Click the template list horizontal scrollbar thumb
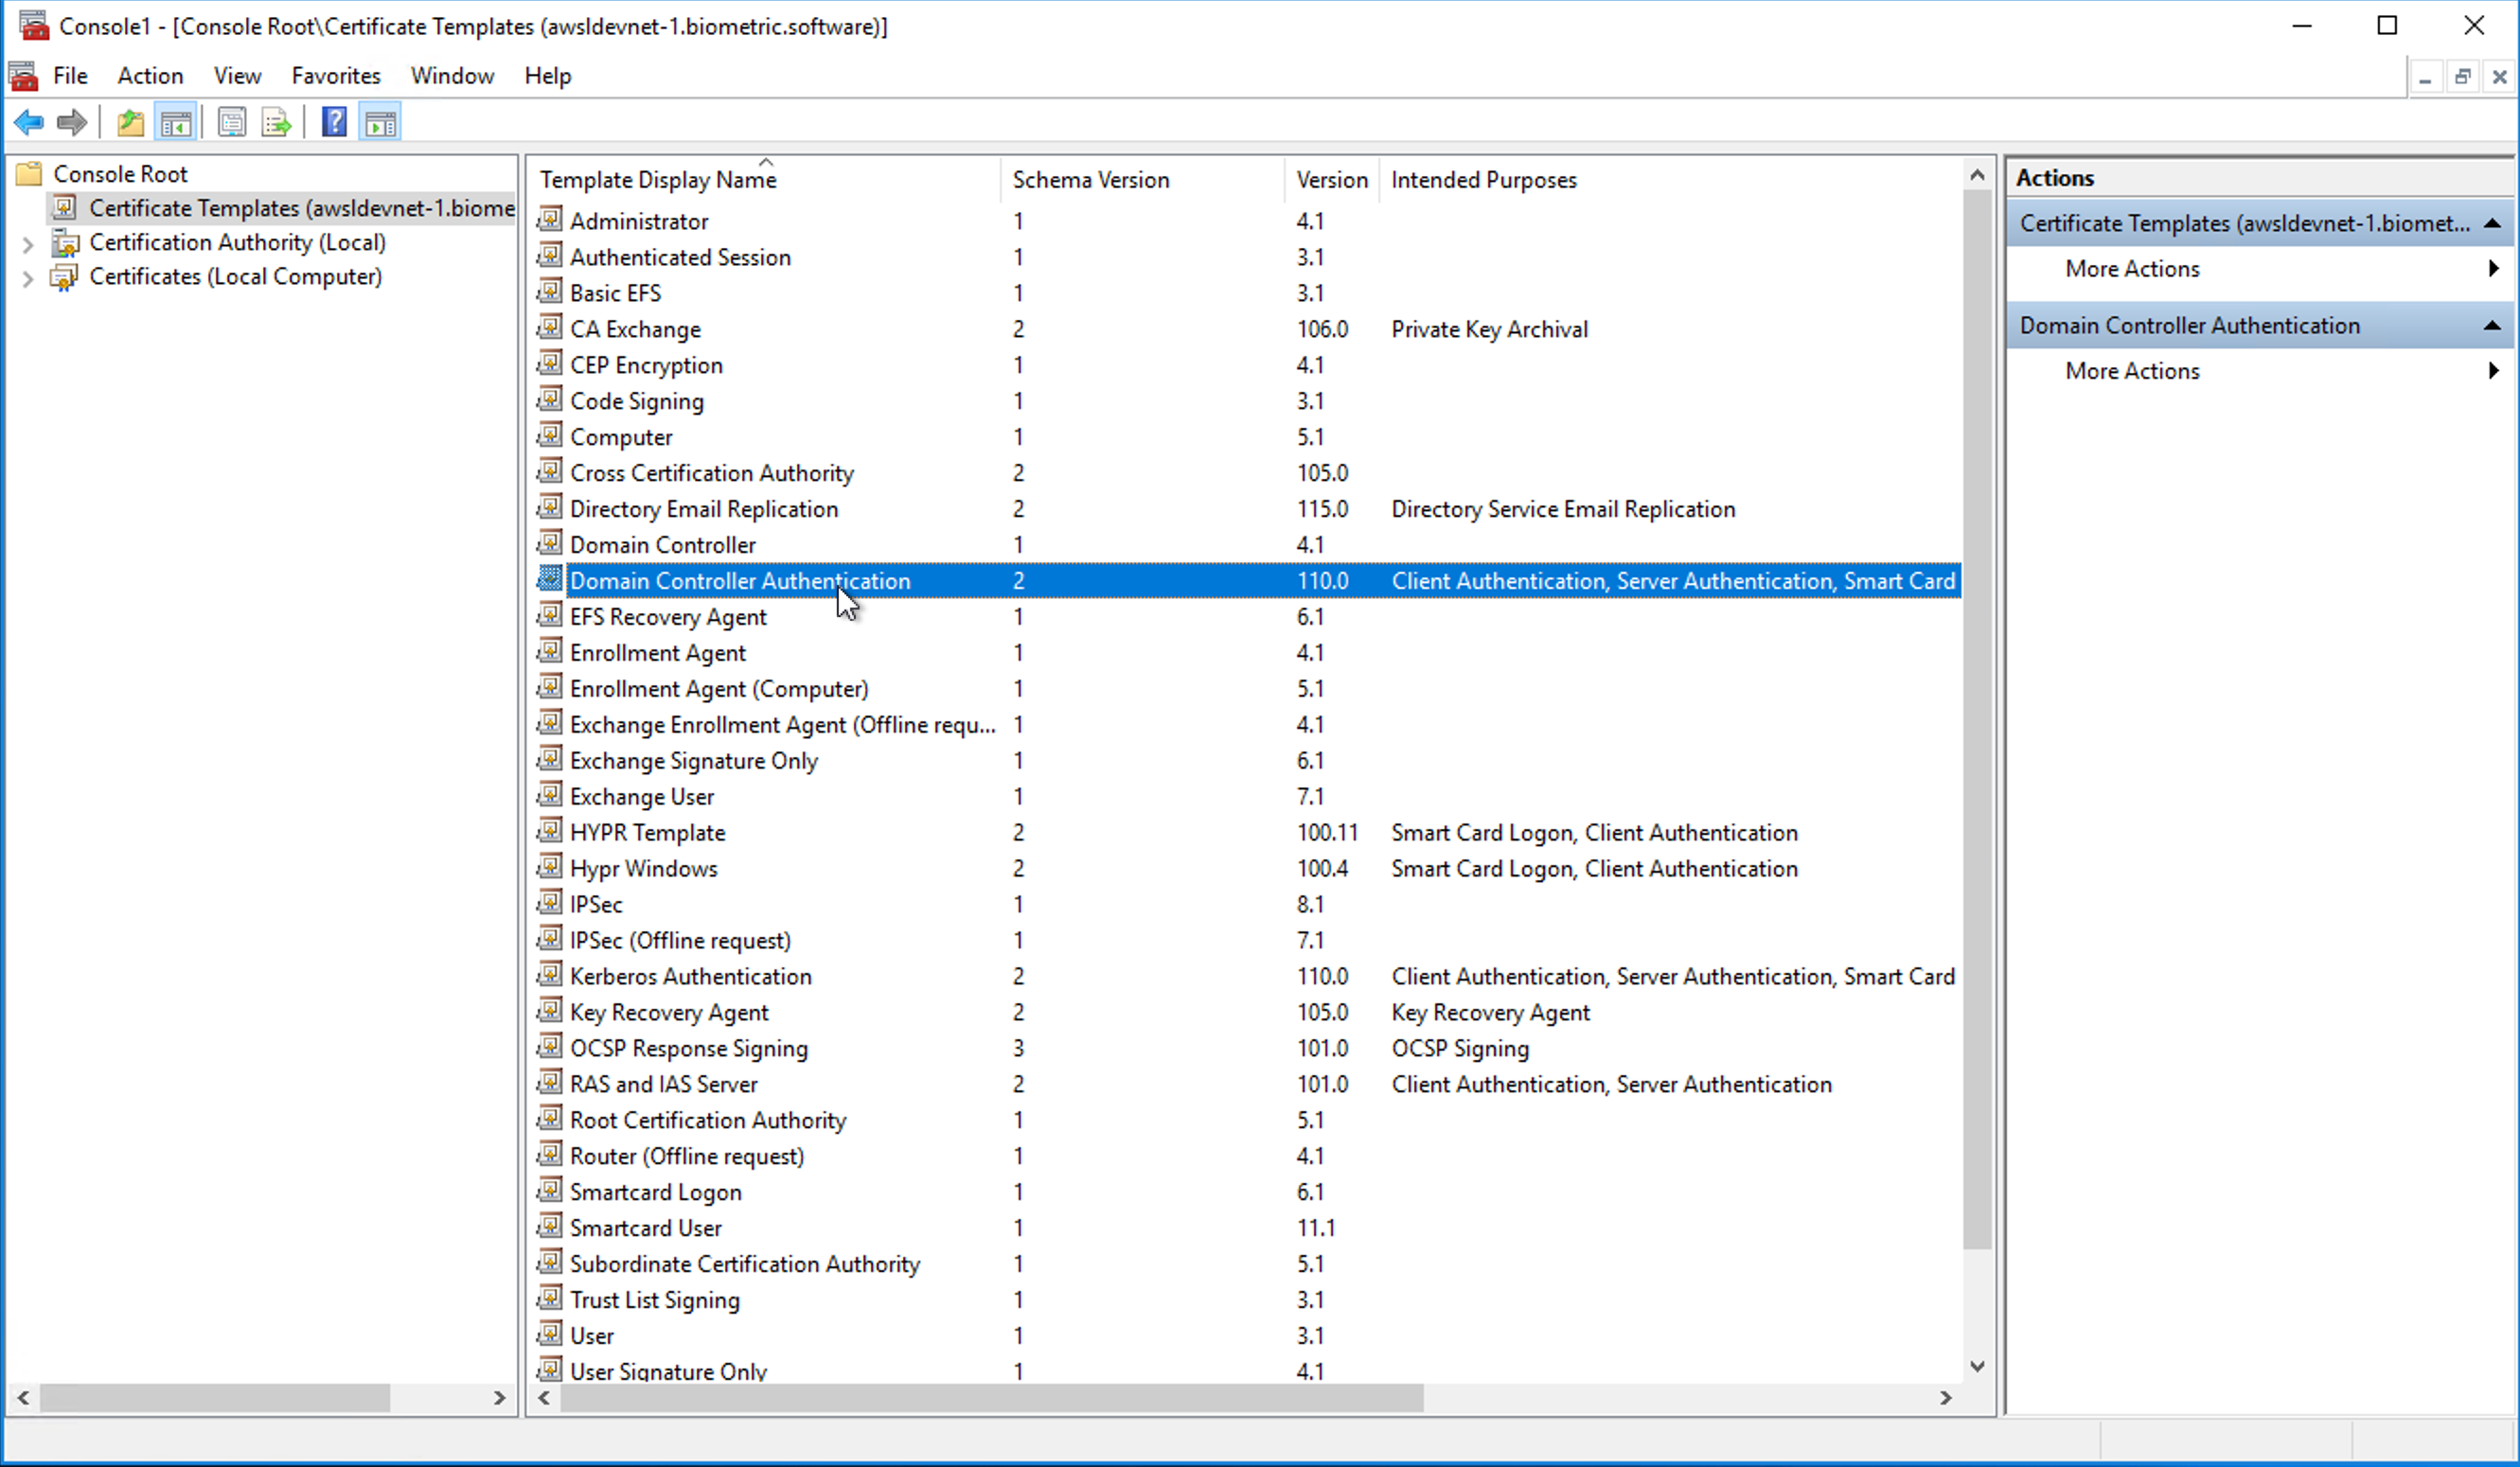Screen dimensions: 2520x1467 [x=992, y=1397]
